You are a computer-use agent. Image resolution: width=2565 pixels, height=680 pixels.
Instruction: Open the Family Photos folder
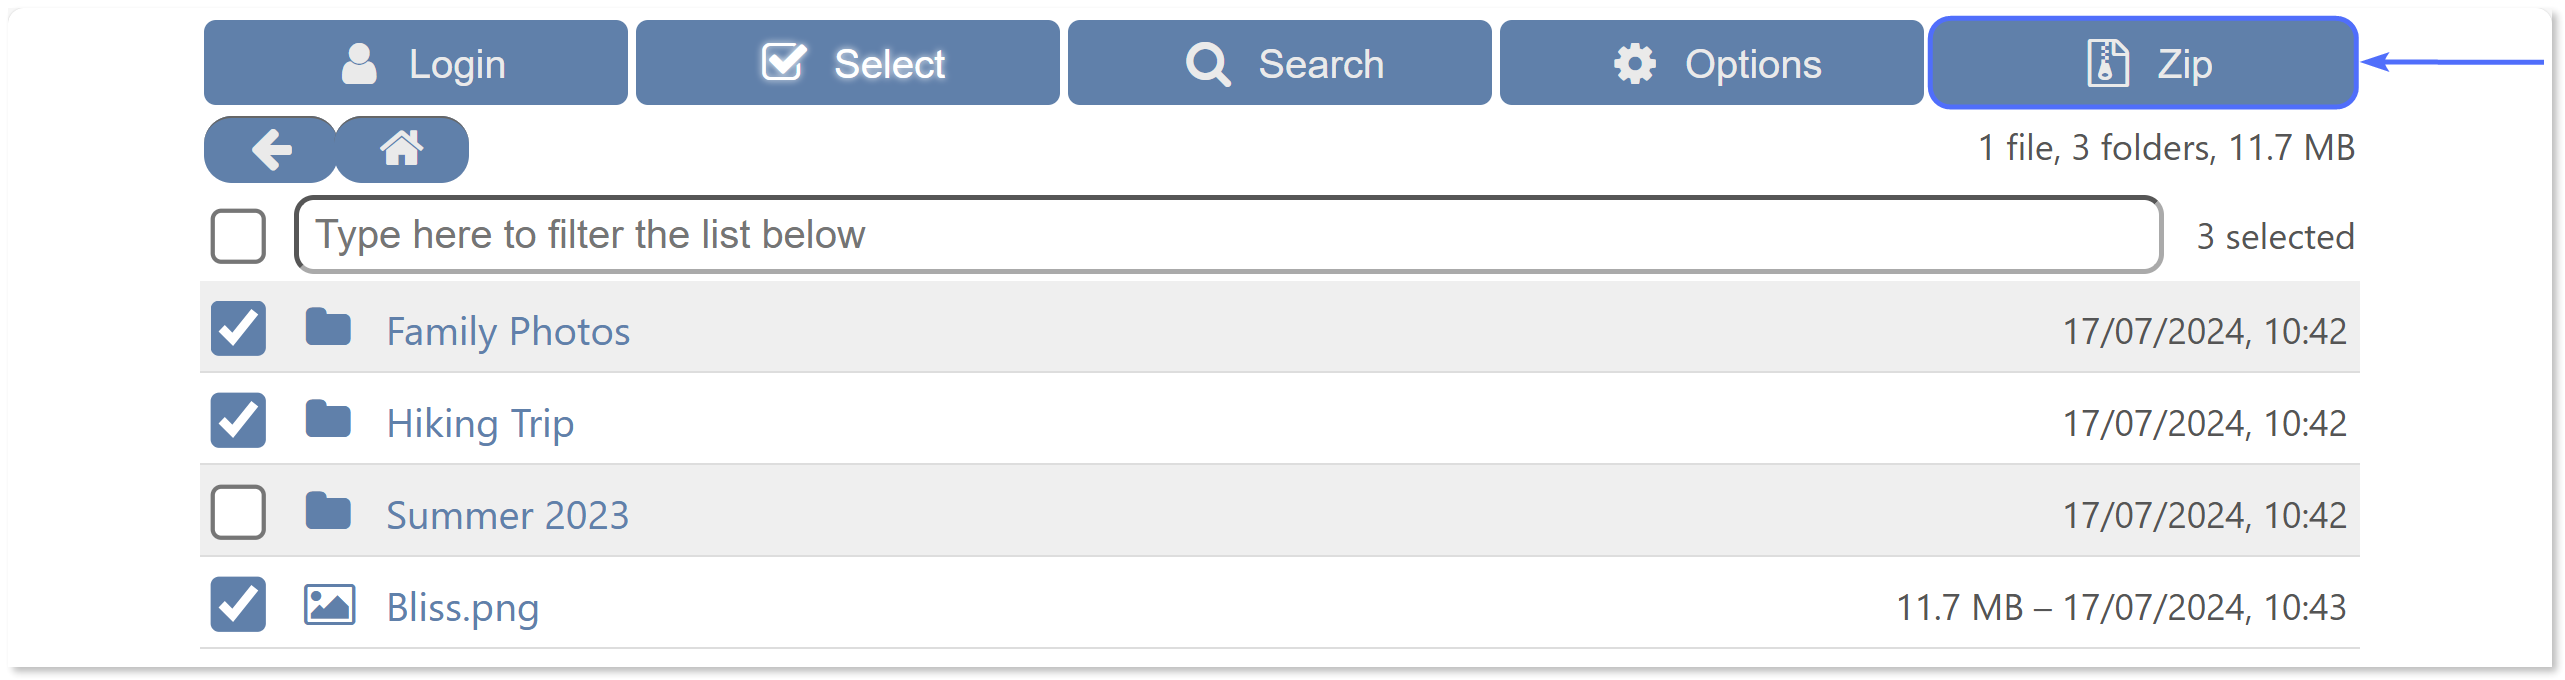tap(508, 330)
